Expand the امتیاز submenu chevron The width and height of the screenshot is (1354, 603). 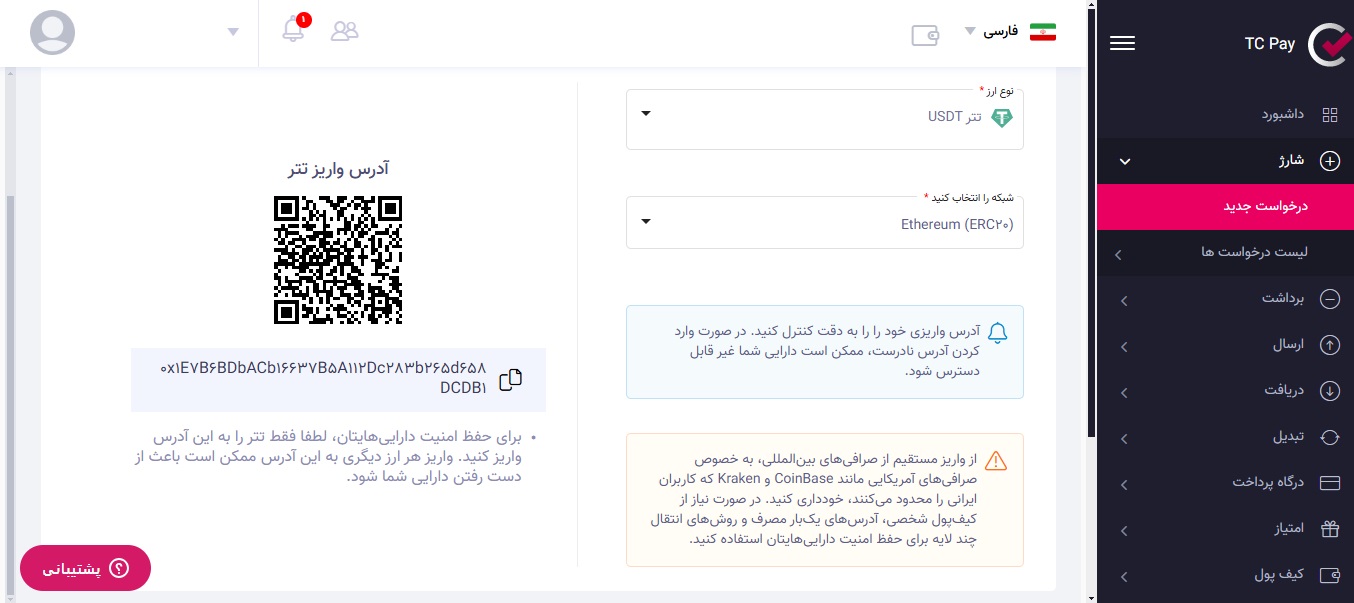[x=1124, y=530]
